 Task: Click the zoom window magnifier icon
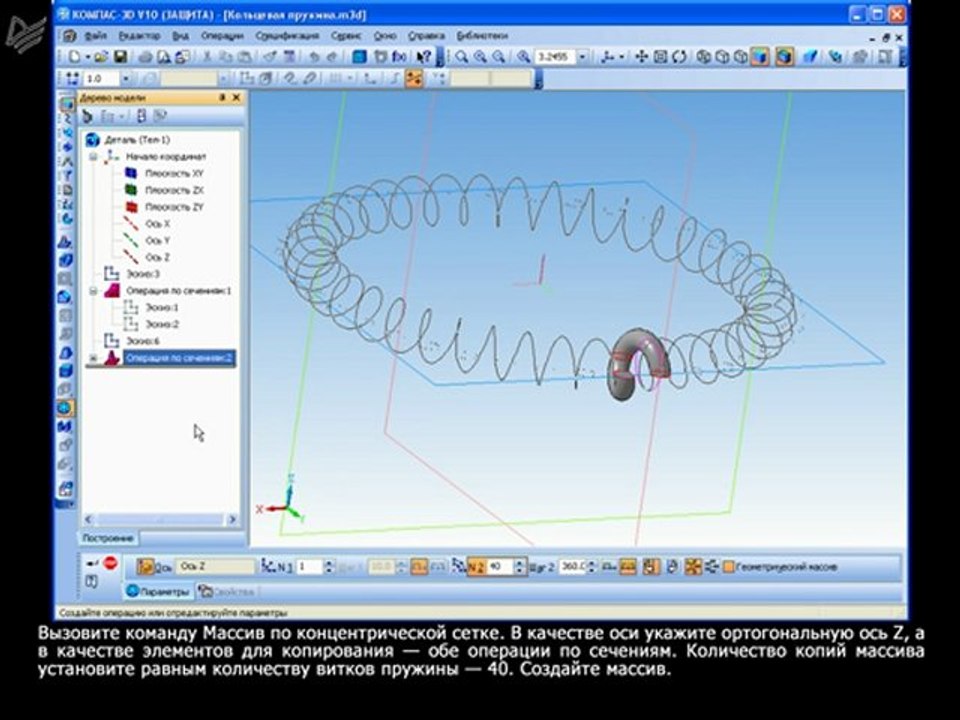pyautogui.click(x=461, y=57)
